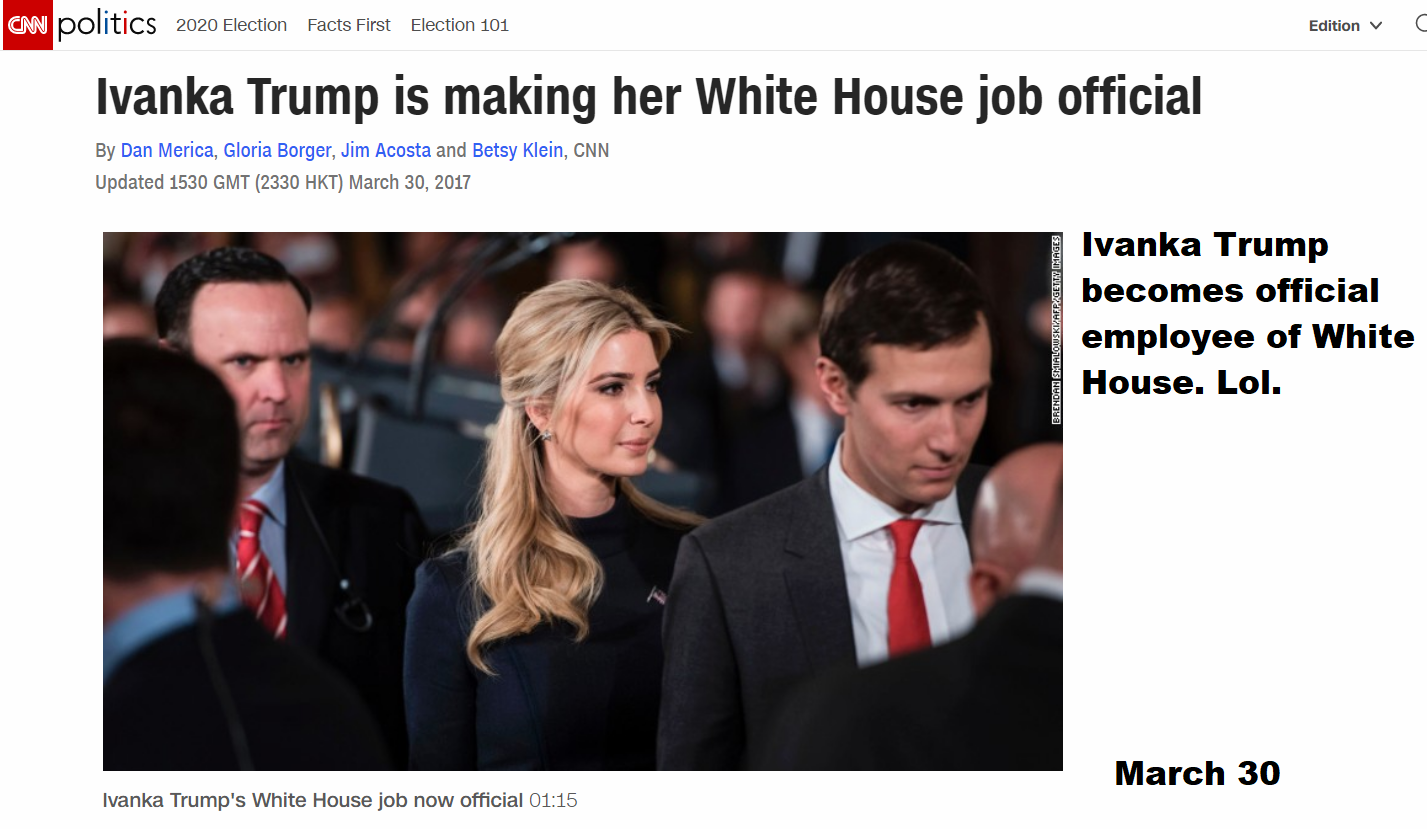Click the red CNN logo

(x=27, y=25)
